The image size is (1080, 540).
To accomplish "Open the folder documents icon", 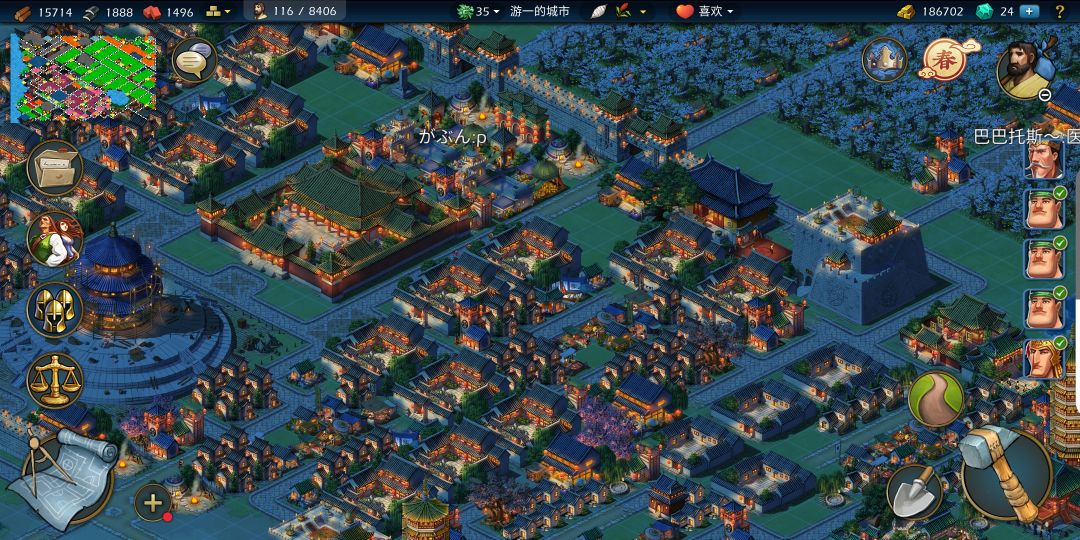I will tap(55, 168).
